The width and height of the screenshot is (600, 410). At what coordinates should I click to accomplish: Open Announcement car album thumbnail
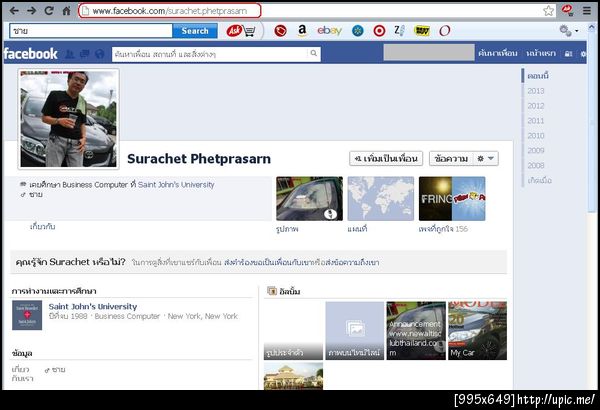pyautogui.click(x=416, y=331)
